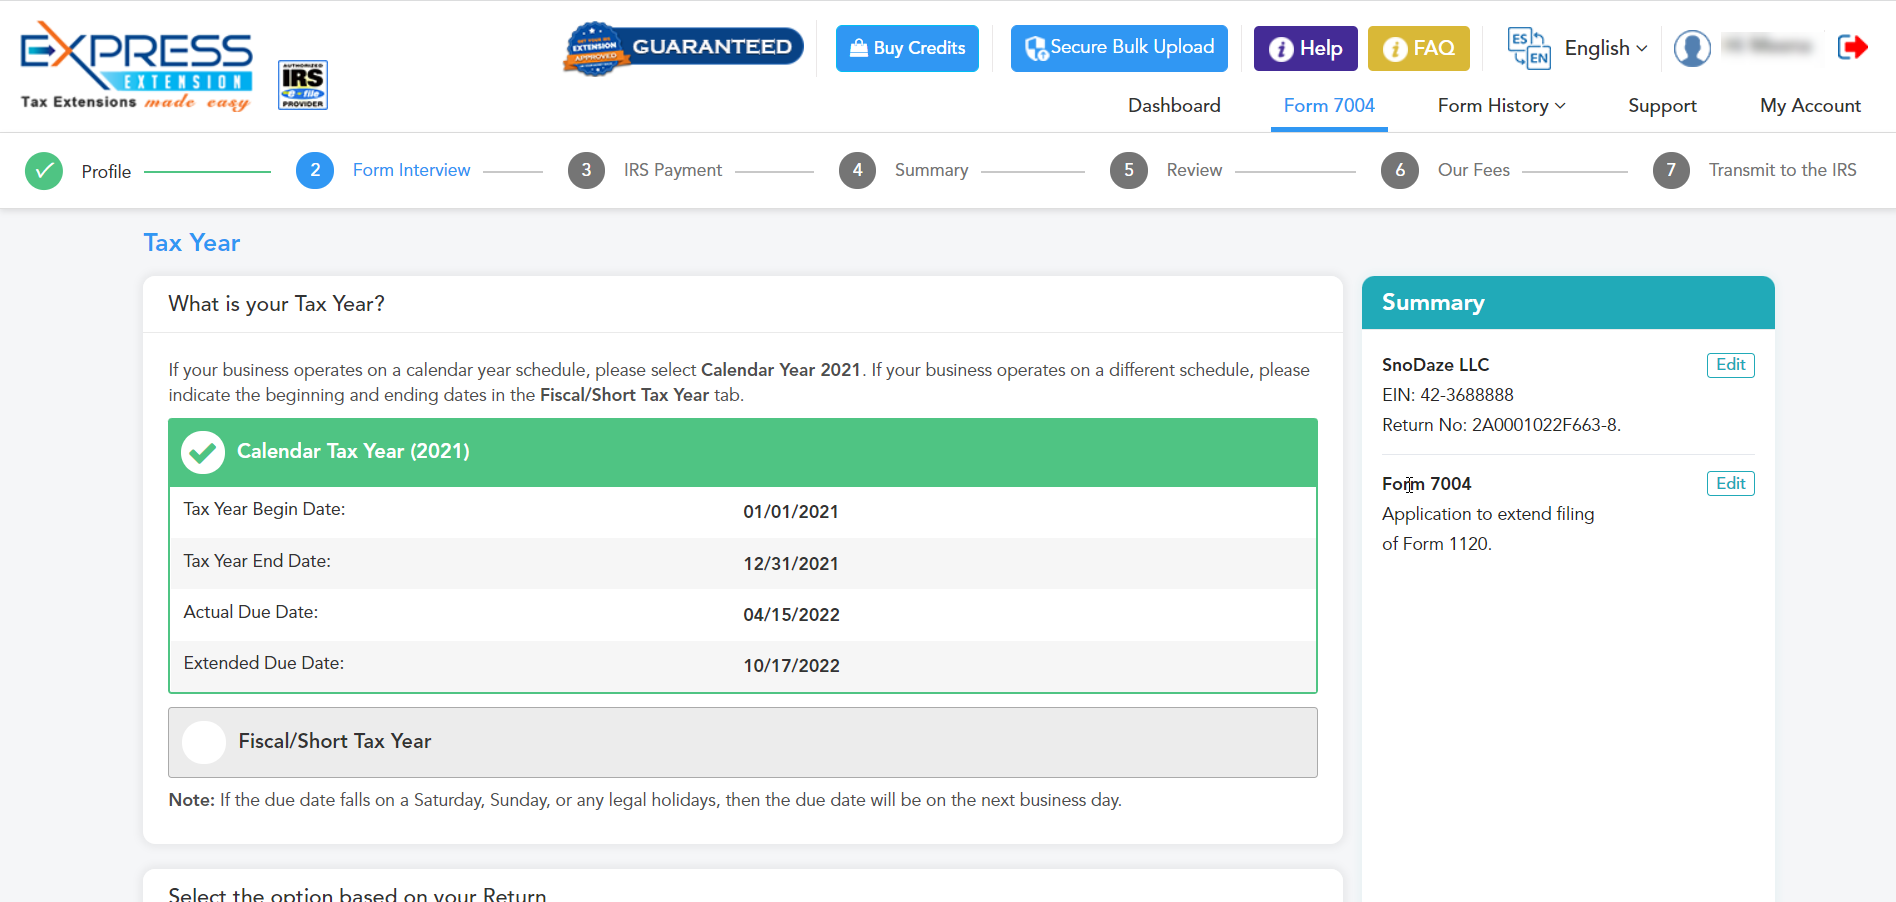The image size is (1896, 902).
Task: Click the Buy Credits button
Action: 907,48
